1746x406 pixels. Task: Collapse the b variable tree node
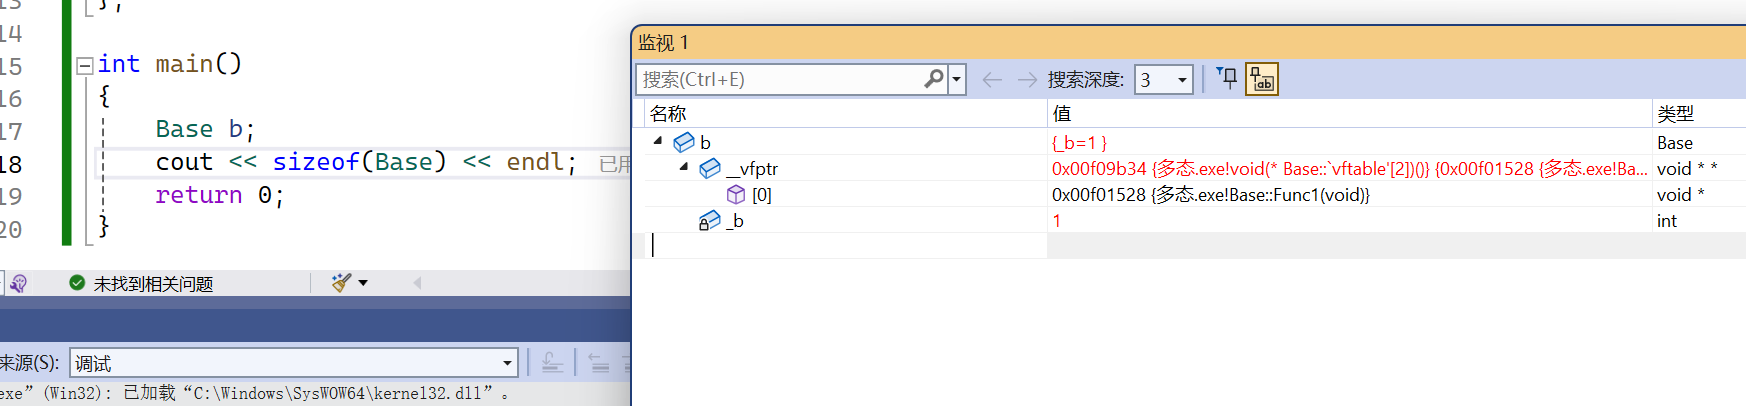(658, 141)
